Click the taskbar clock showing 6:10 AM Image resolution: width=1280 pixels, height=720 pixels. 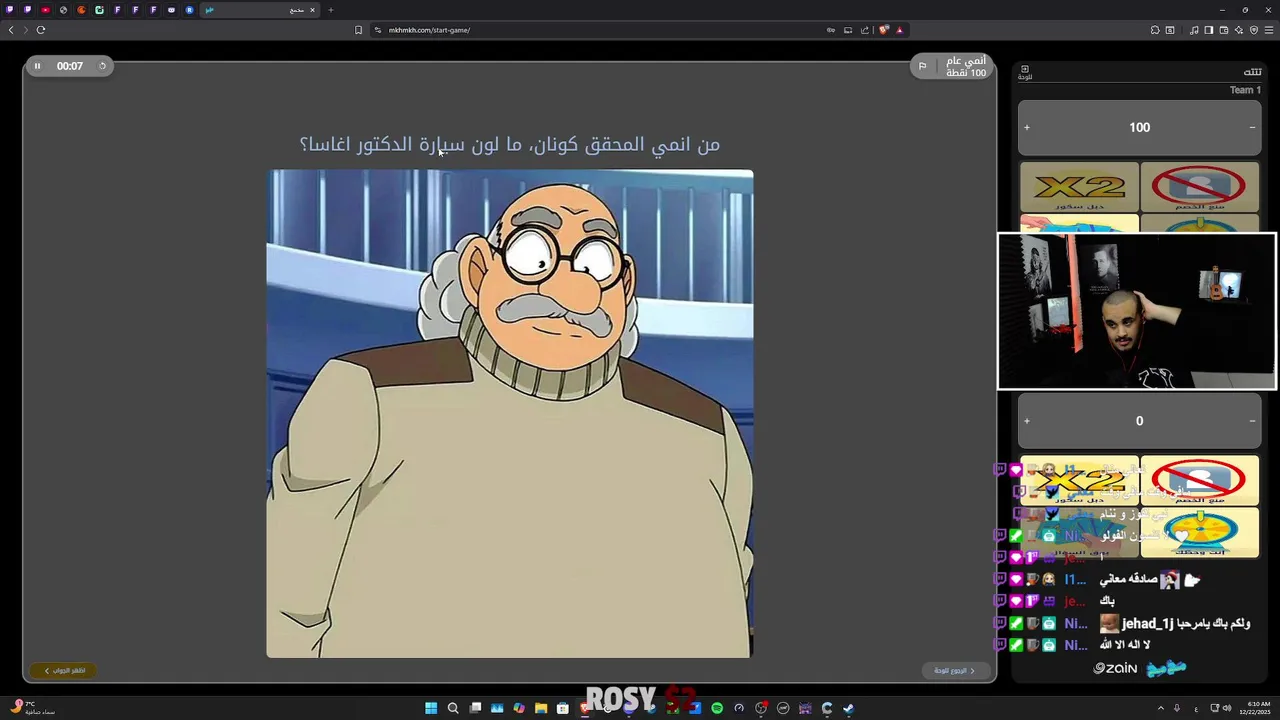[1254, 708]
